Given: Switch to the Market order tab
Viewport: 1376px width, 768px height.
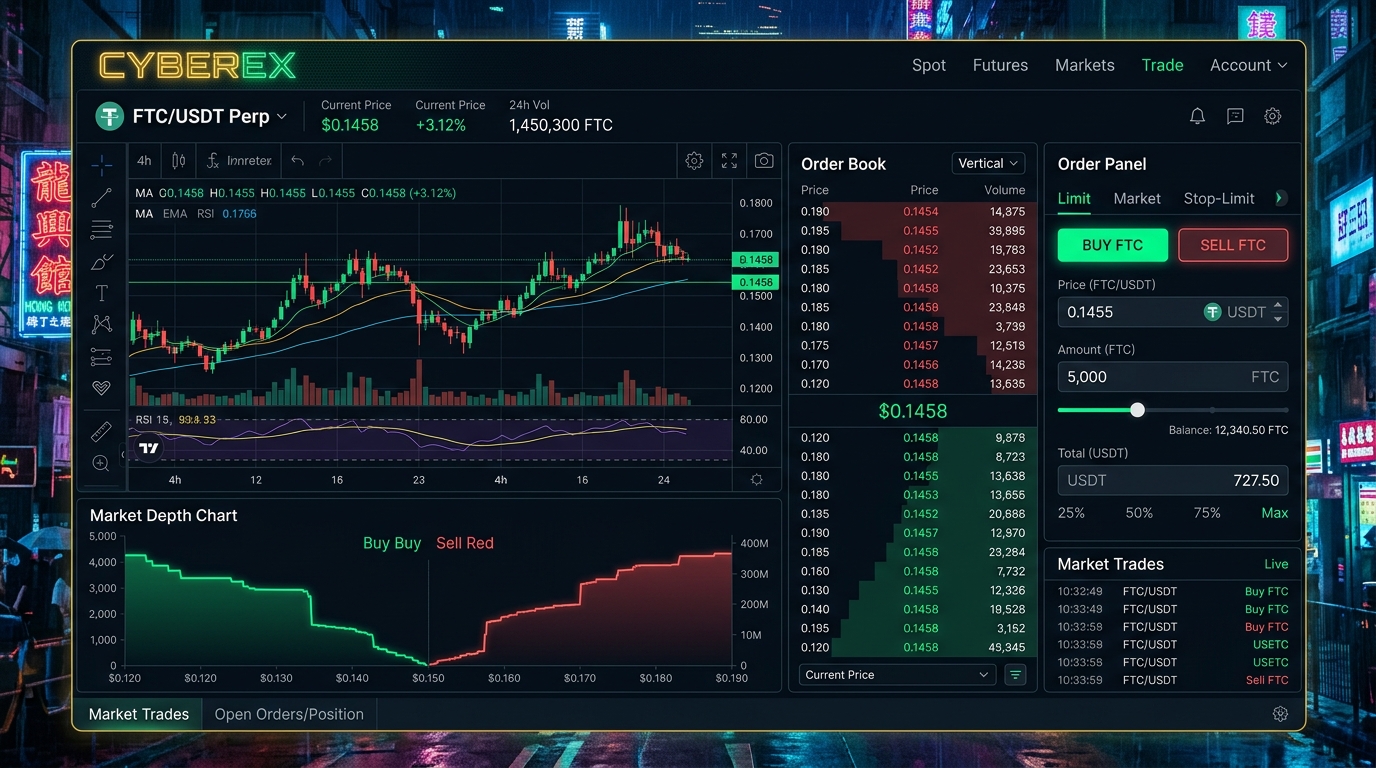Looking at the screenshot, I should [x=1137, y=198].
